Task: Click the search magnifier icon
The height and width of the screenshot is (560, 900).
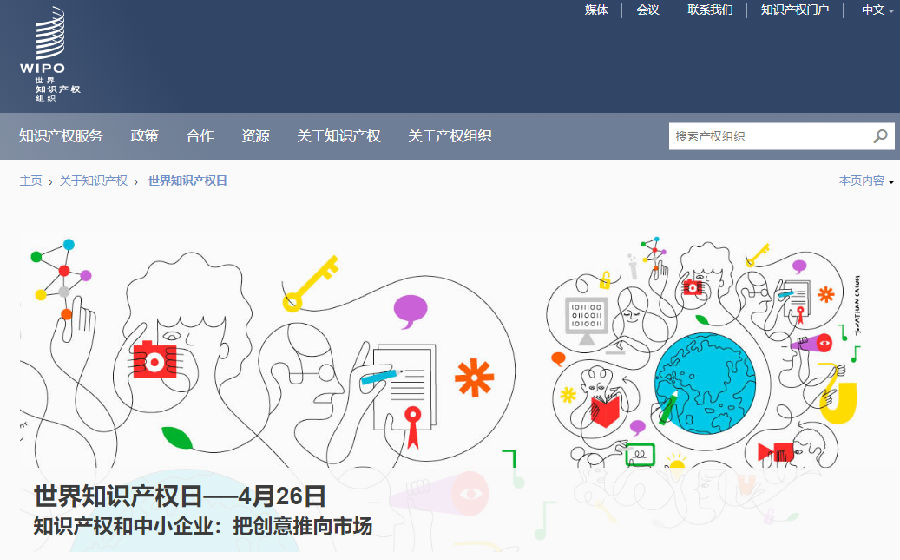Action: [x=880, y=136]
